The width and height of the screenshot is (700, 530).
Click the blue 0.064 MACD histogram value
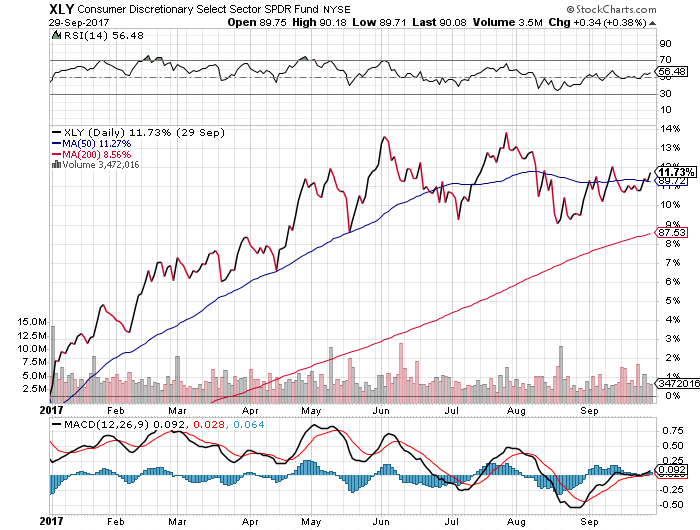pos(249,424)
